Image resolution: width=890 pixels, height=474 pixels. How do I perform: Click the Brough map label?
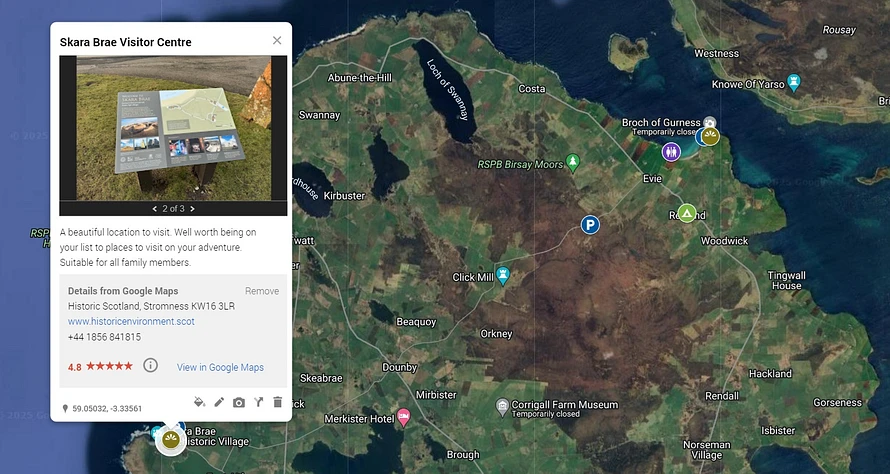tap(463, 455)
